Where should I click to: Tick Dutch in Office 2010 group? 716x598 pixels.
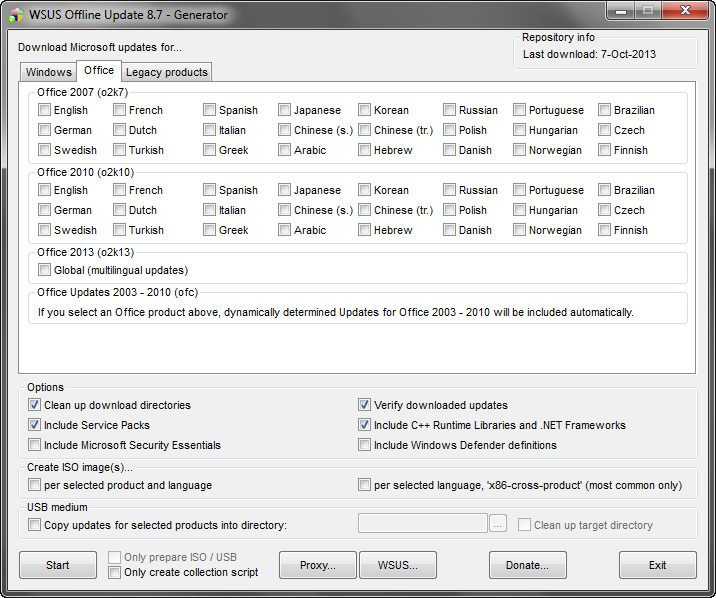click(119, 210)
